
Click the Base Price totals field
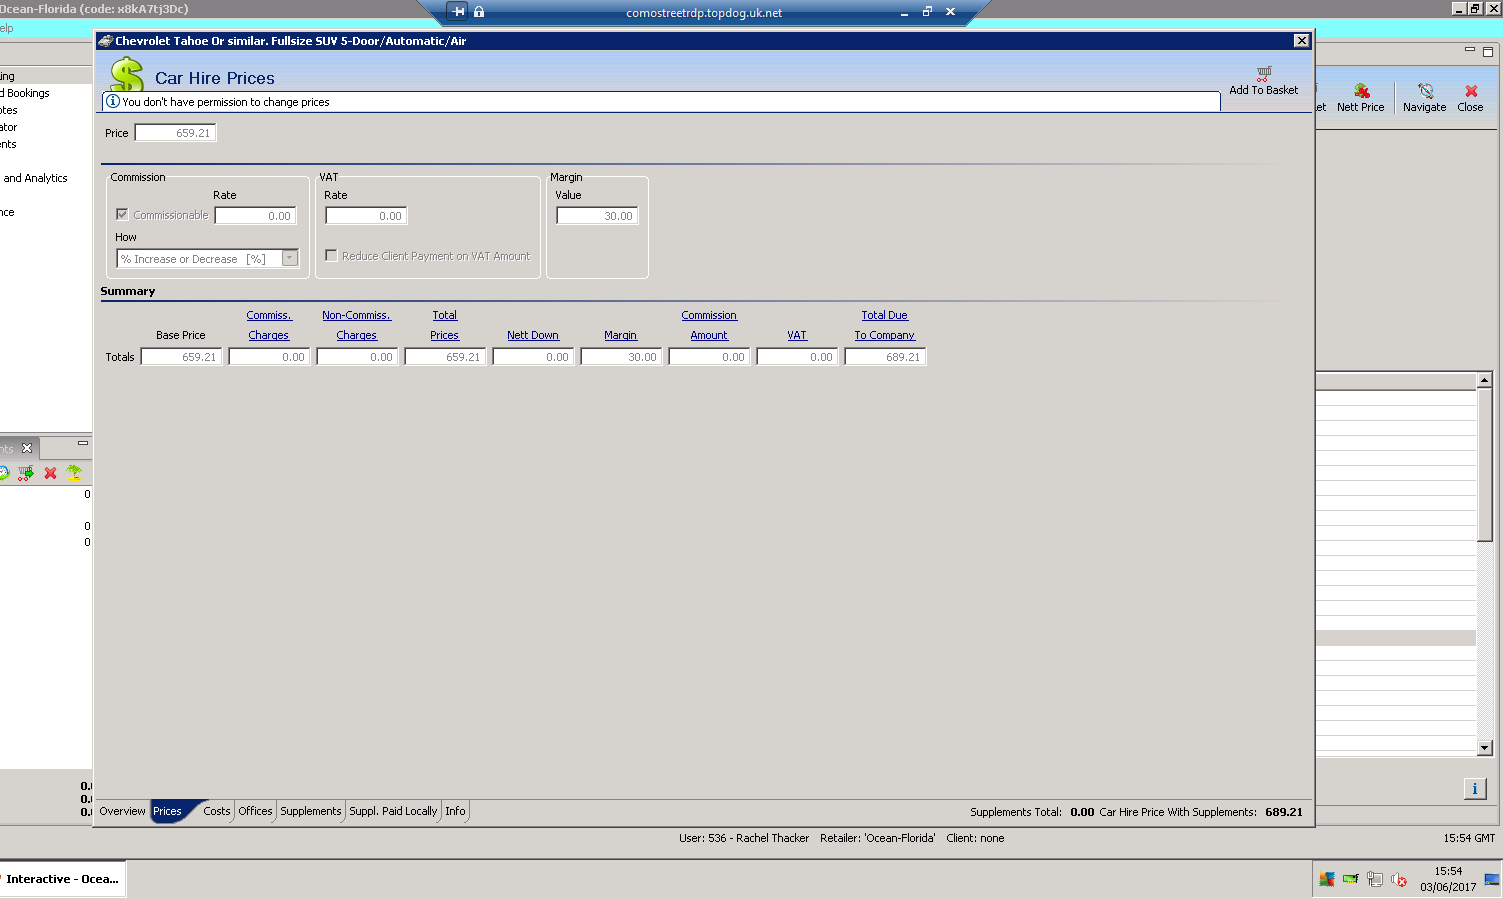[181, 357]
